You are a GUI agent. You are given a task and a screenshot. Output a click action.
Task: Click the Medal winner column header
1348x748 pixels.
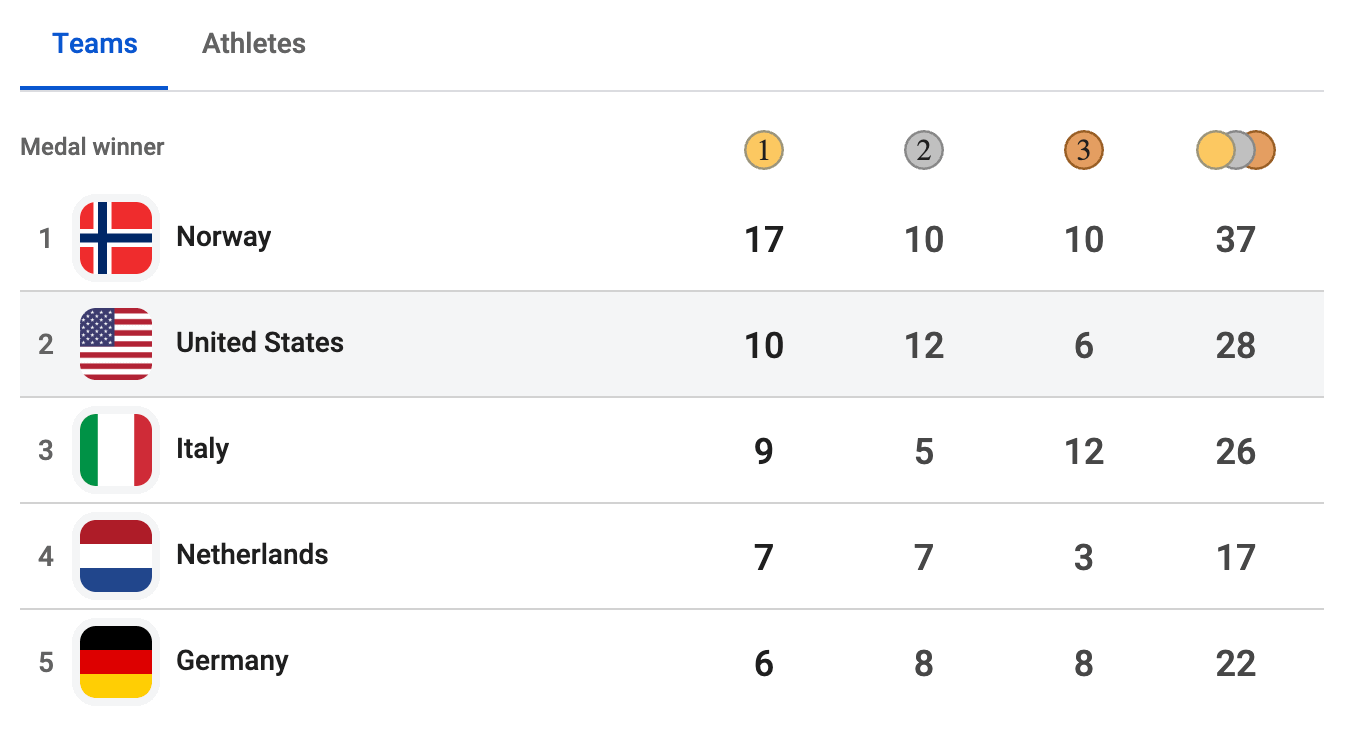click(92, 147)
